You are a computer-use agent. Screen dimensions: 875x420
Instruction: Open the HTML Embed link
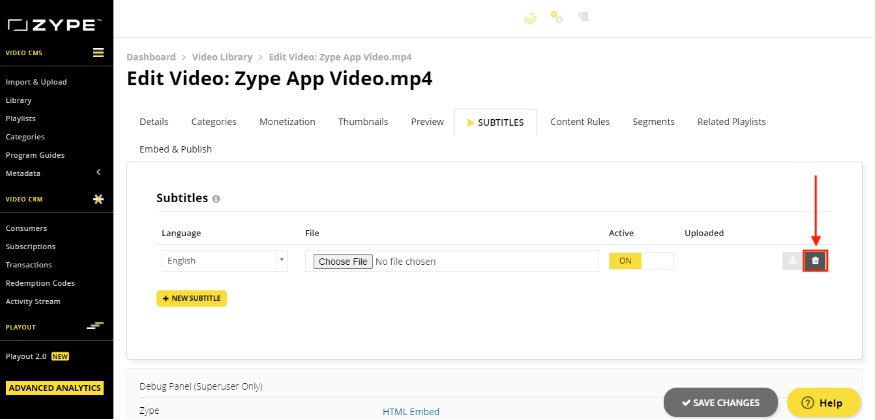tap(411, 412)
